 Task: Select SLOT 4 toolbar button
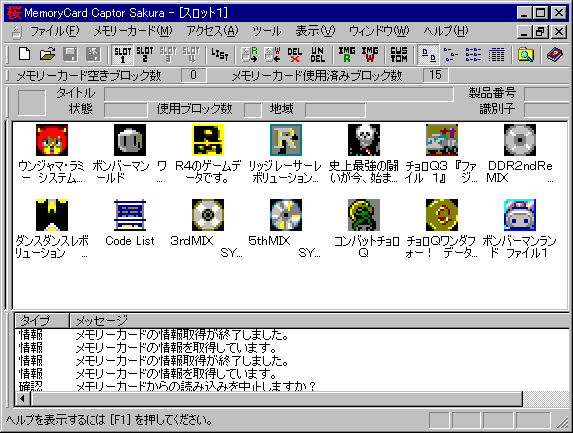[191, 54]
